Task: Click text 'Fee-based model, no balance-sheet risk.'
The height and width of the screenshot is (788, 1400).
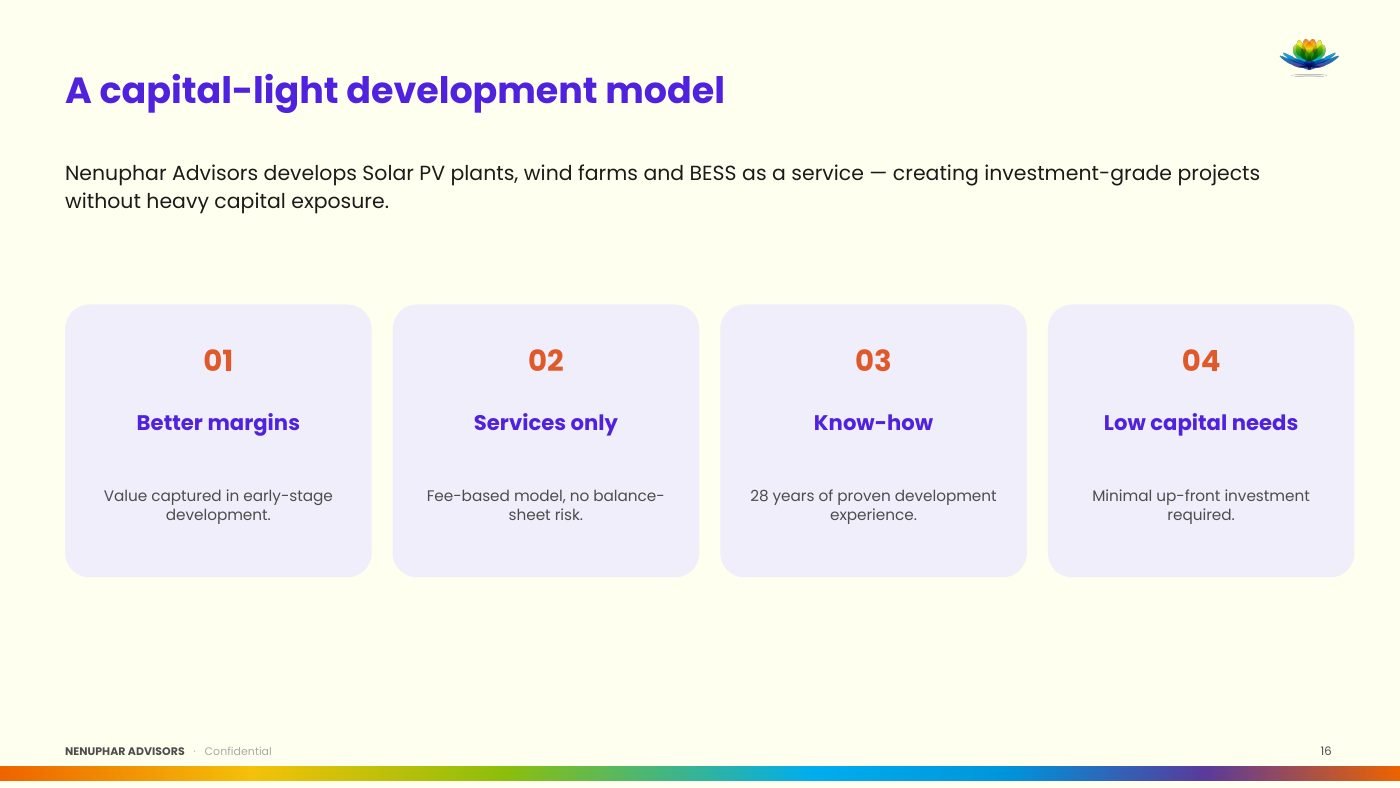Action: [546, 505]
